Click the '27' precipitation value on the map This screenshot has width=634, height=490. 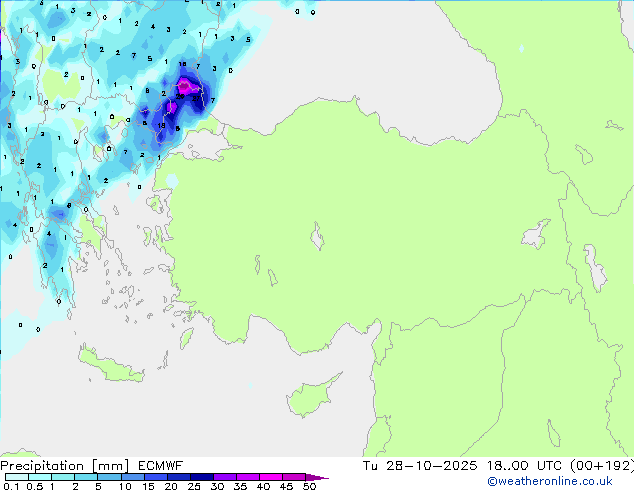pyautogui.click(x=196, y=98)
